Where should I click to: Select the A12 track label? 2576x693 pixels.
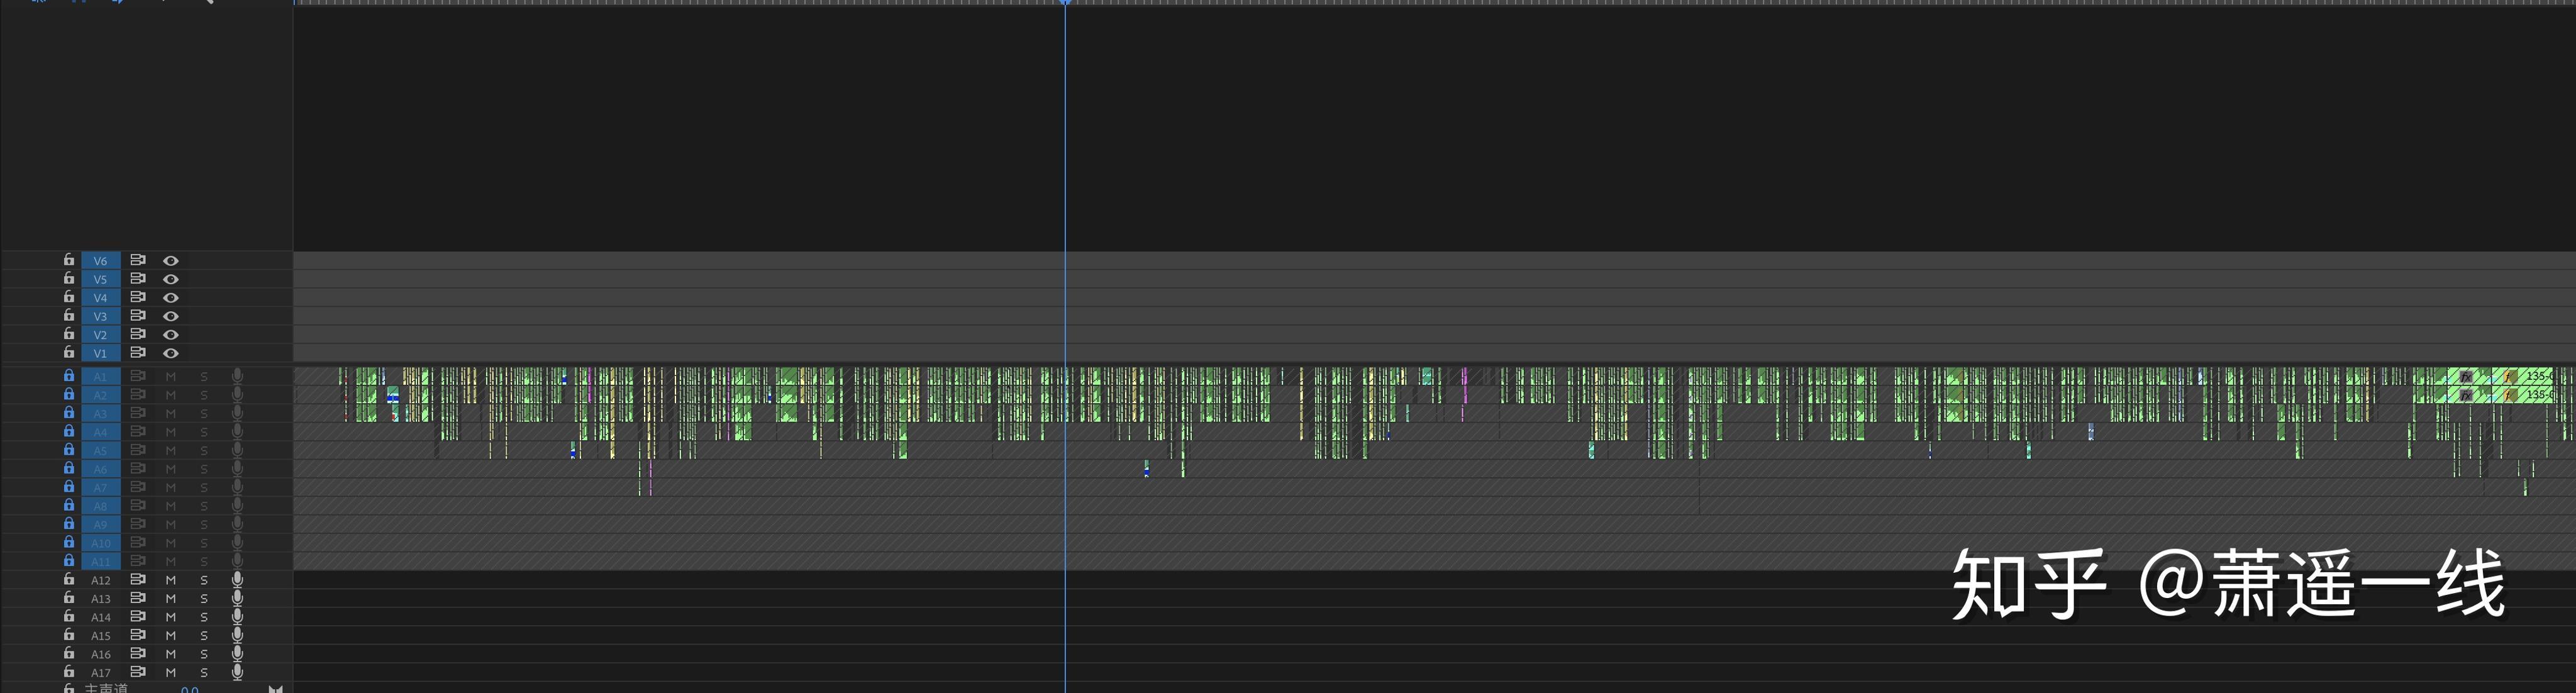(x=100, y=580)
